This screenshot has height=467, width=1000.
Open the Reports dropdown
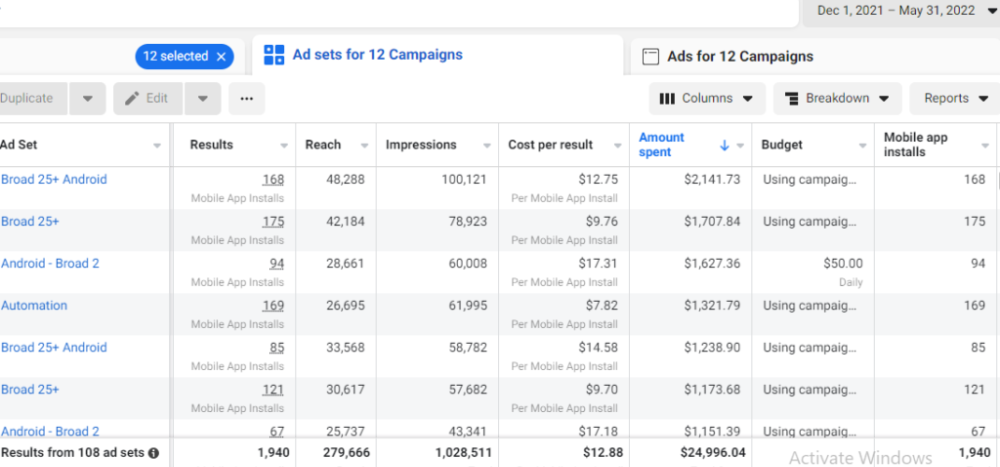coord(955,98)
